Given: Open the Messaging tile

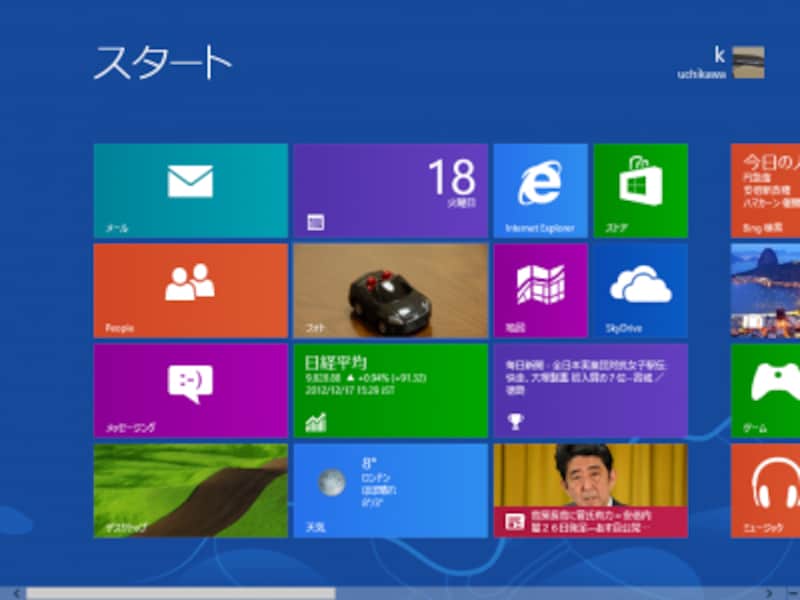Looking at the screenshot, I should point(191,391).
